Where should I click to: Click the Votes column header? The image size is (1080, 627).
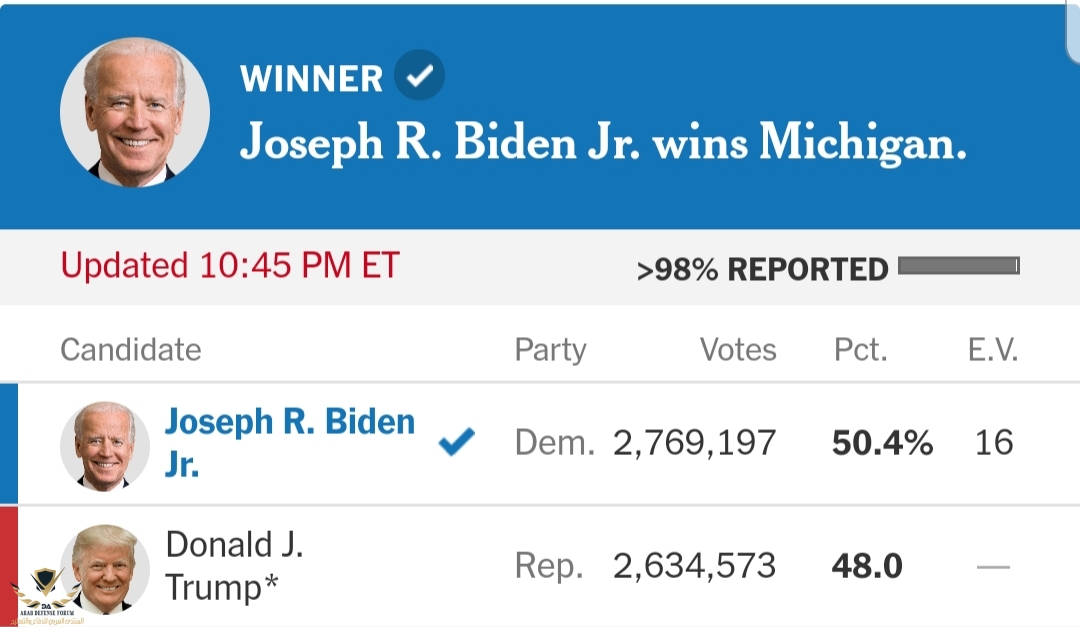coord(738,350)
